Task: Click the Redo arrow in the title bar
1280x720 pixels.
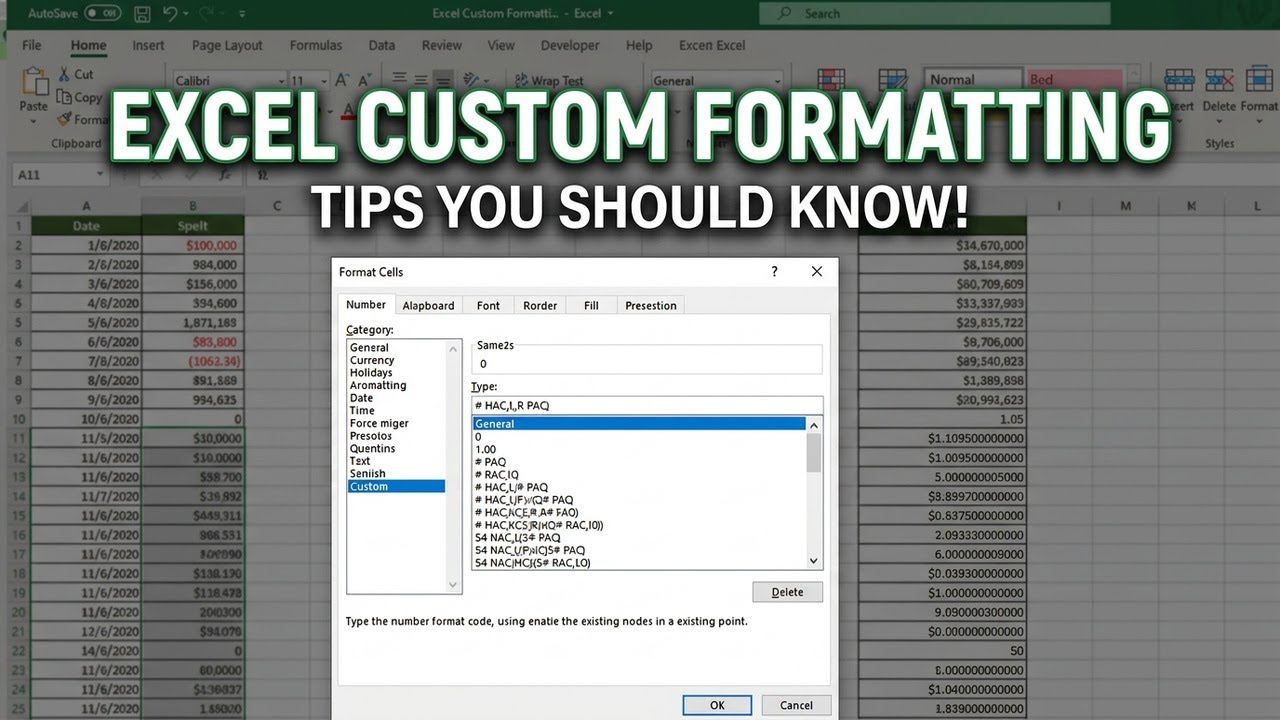Action: point(204,14)
